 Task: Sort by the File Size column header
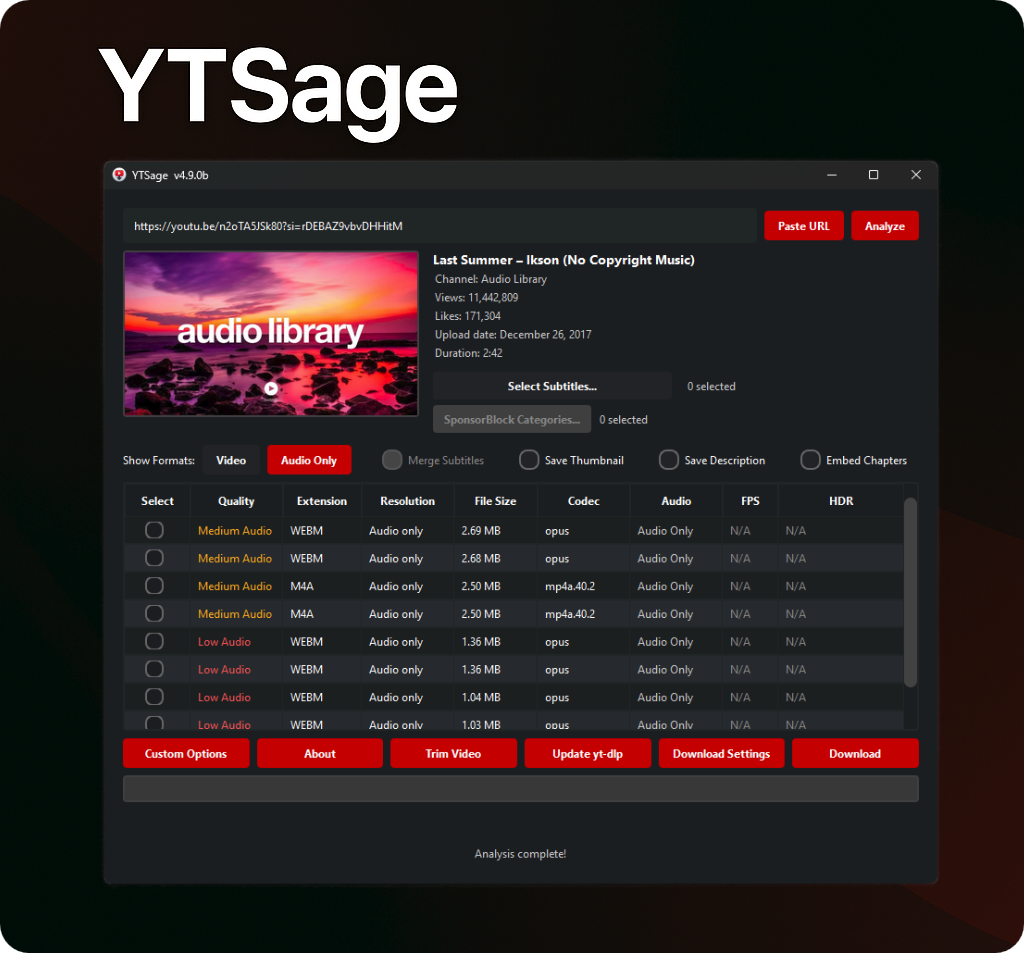click(x=495, y=501)
